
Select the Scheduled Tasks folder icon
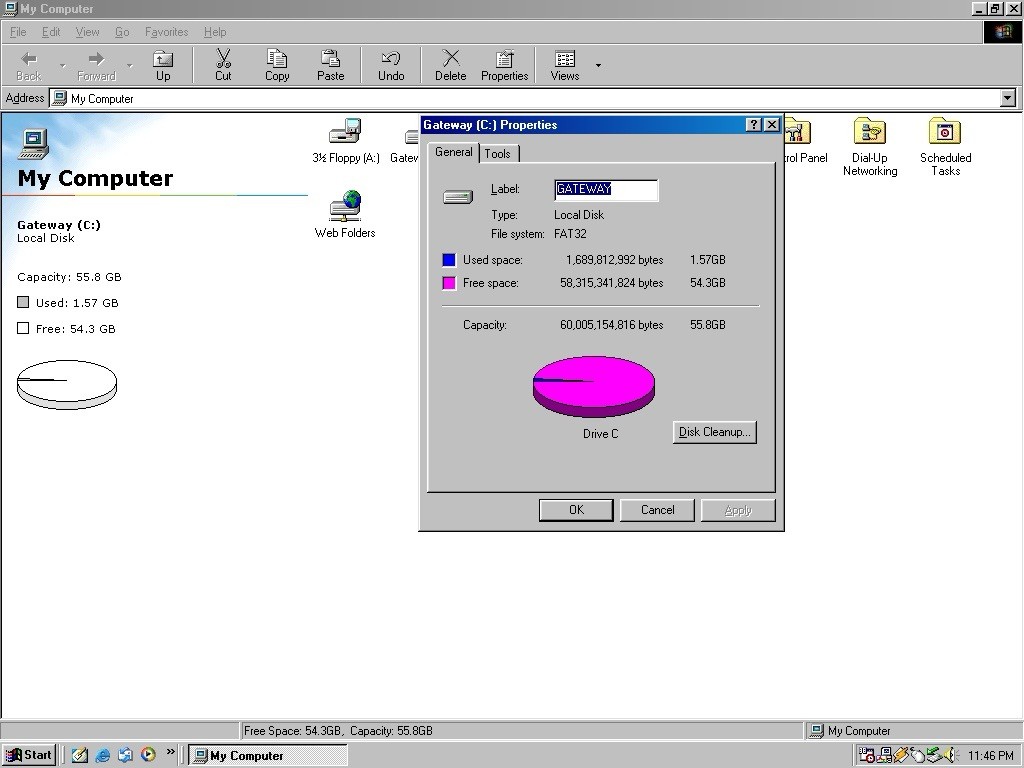(x=945, y=147)
